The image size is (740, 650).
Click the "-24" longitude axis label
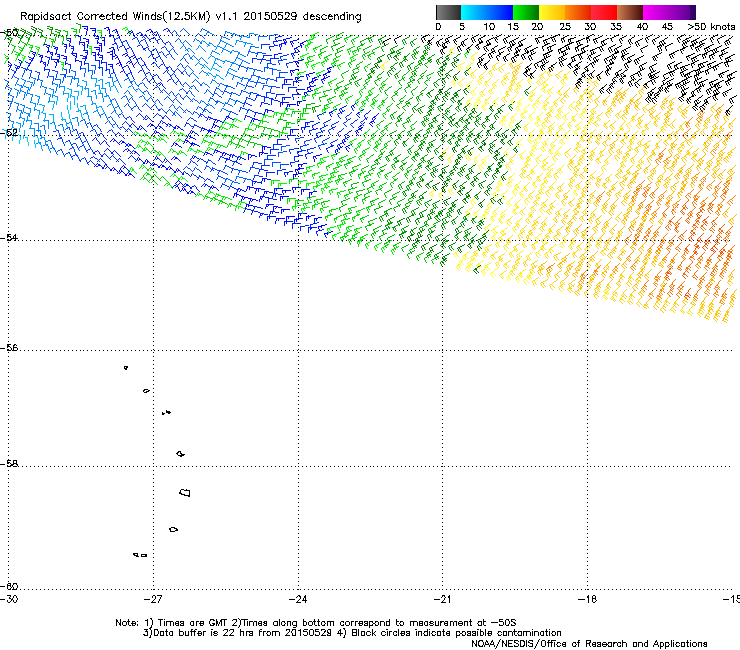pos(298,599)
